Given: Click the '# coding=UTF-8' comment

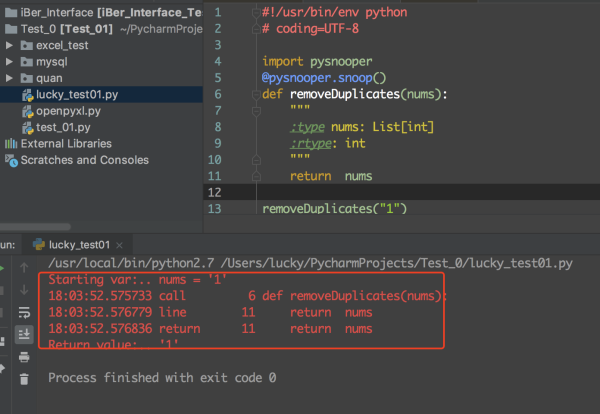Looking at the screenshot, I should [310, 29].
